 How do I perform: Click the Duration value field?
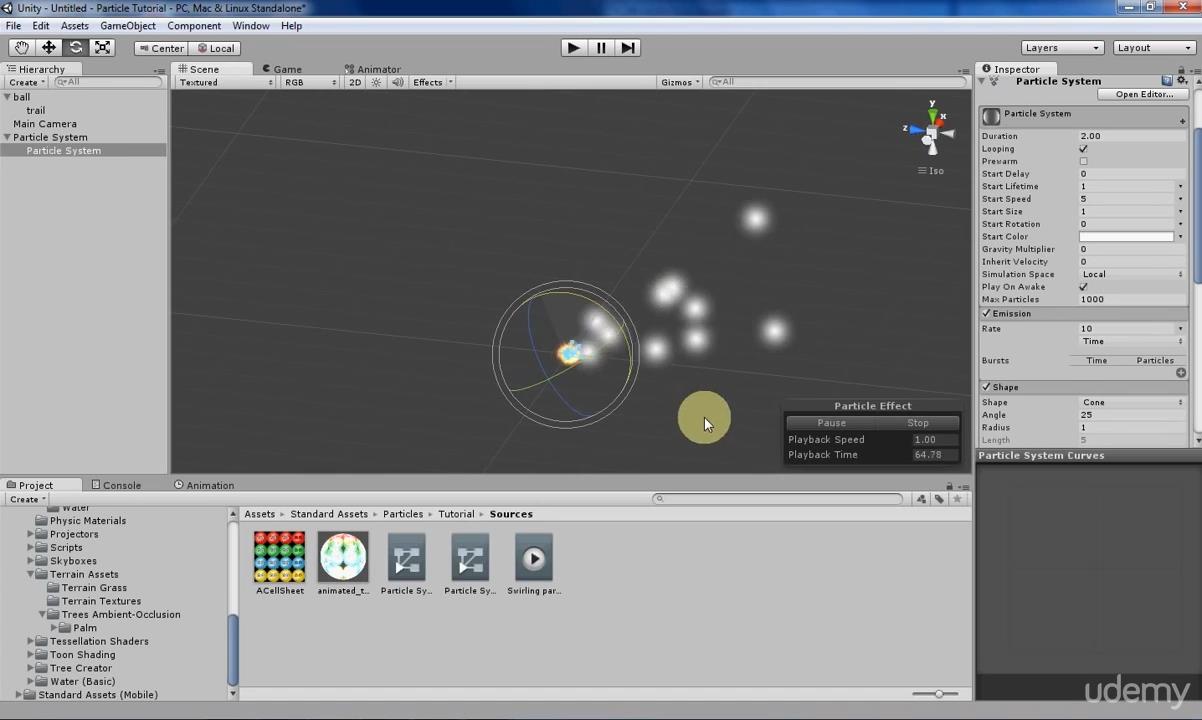click(x=1133, y=136)
